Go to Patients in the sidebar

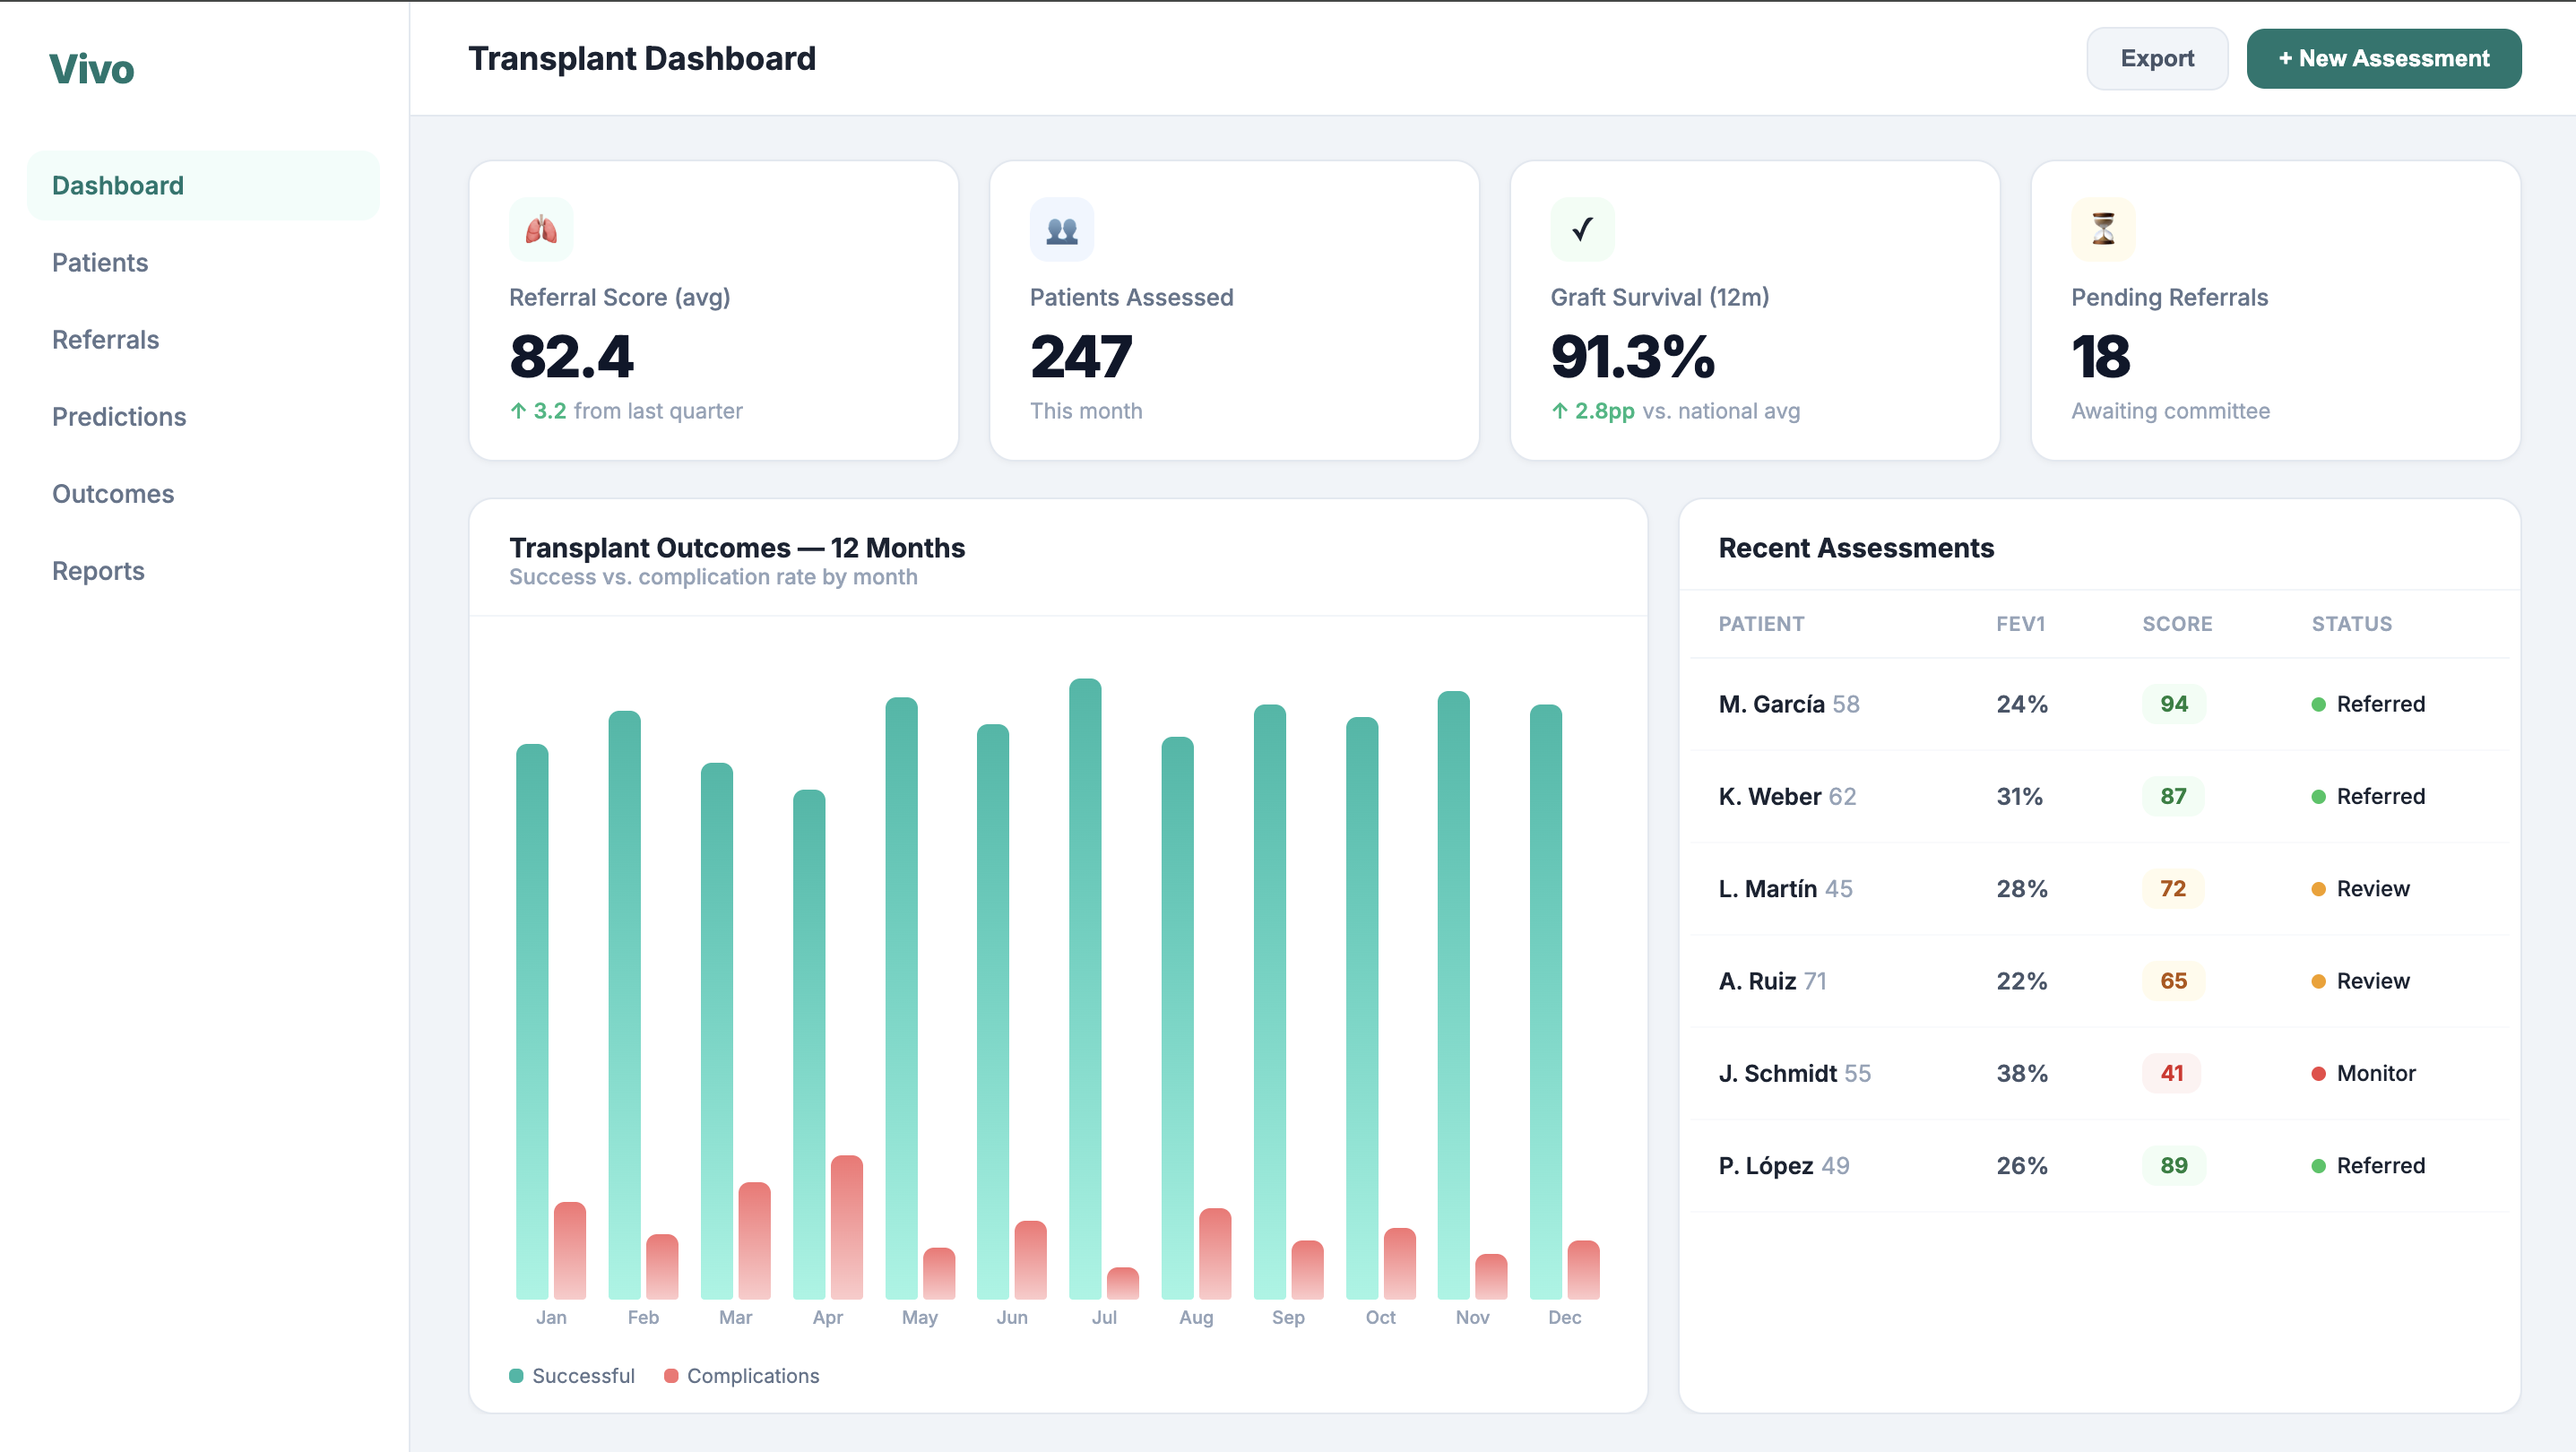coord(203,263)
